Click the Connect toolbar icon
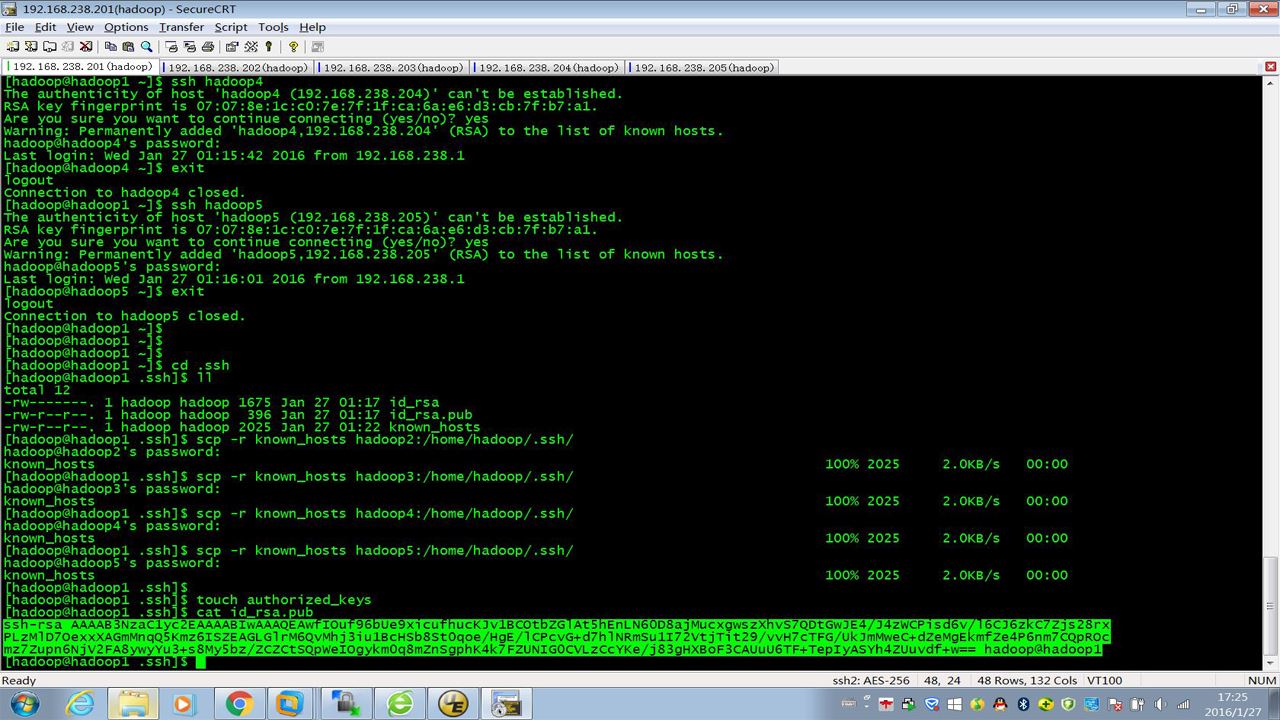The width and height of the screenshot is (1280, 720). click(13, 46)
